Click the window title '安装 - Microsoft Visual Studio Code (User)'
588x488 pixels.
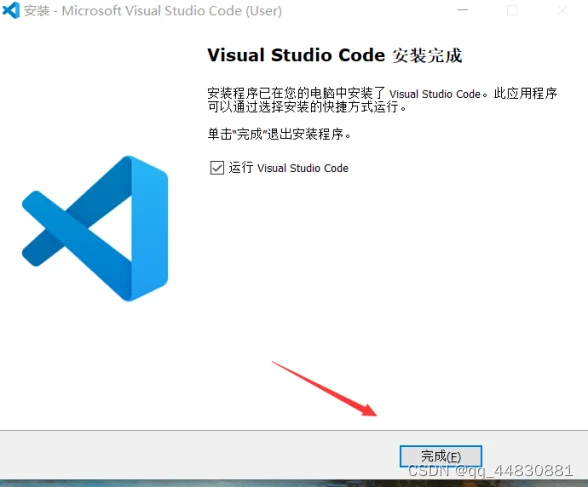pos(153,11)
